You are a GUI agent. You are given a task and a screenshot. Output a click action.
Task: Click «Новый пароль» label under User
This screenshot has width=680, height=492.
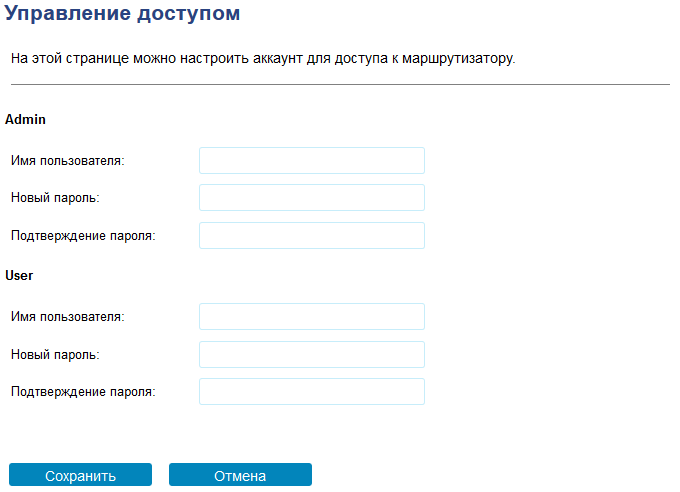pyautogui.click(x=55, y=354)
